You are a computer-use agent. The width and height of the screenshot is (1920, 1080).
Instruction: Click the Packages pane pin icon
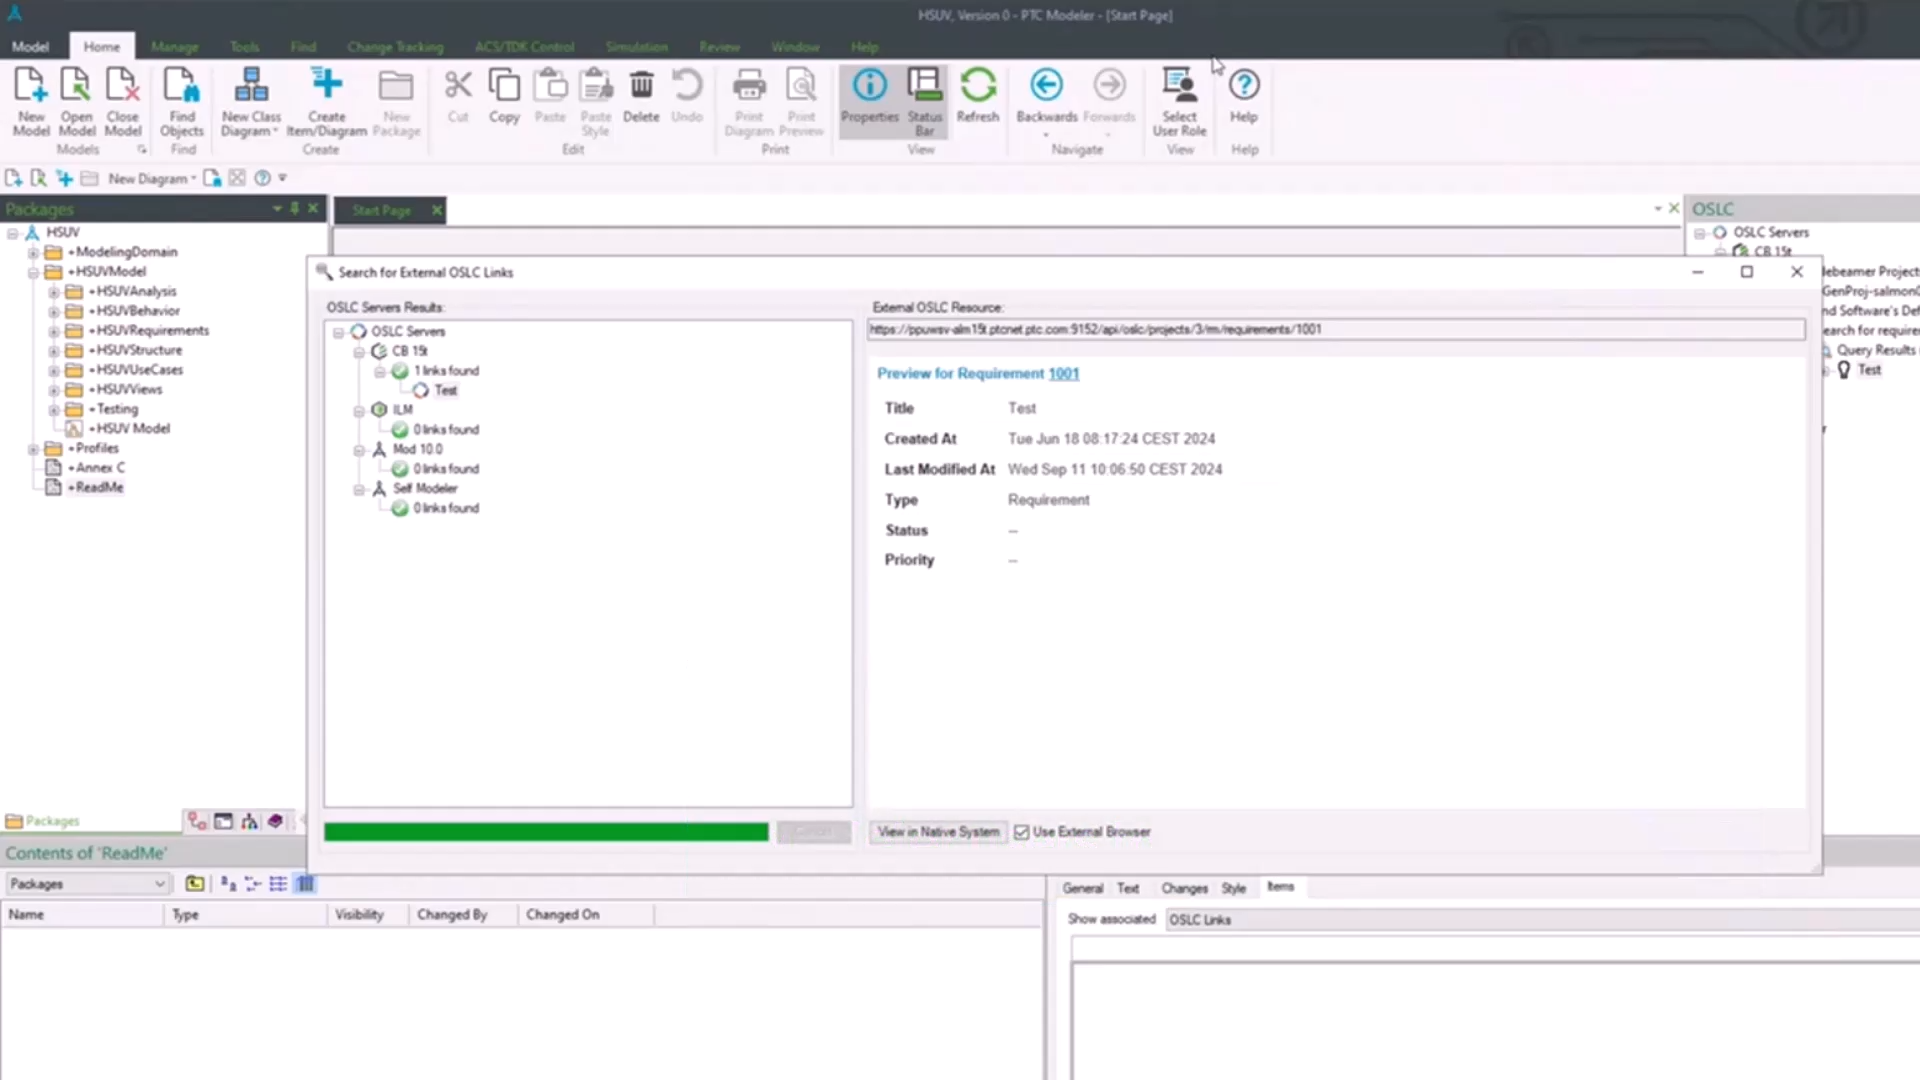[294, 208]
